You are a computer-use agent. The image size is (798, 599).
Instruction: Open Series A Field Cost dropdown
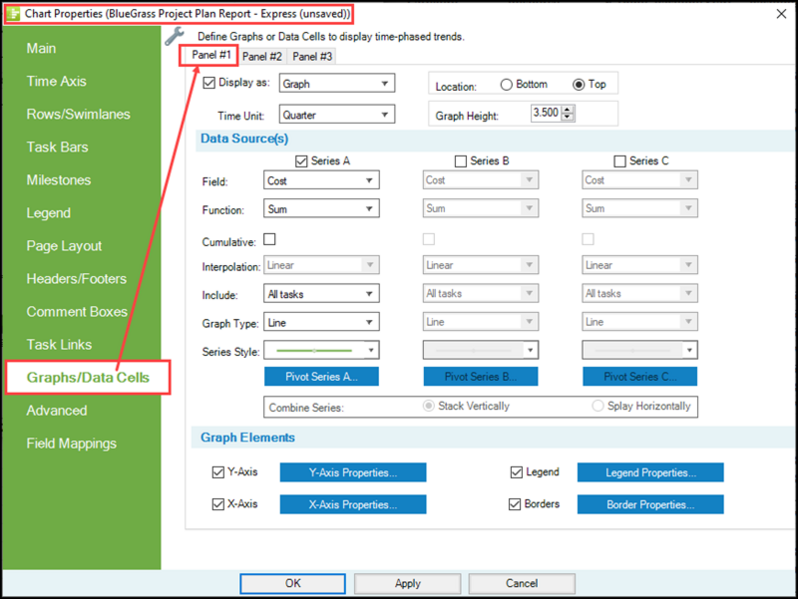coord(321,180)
